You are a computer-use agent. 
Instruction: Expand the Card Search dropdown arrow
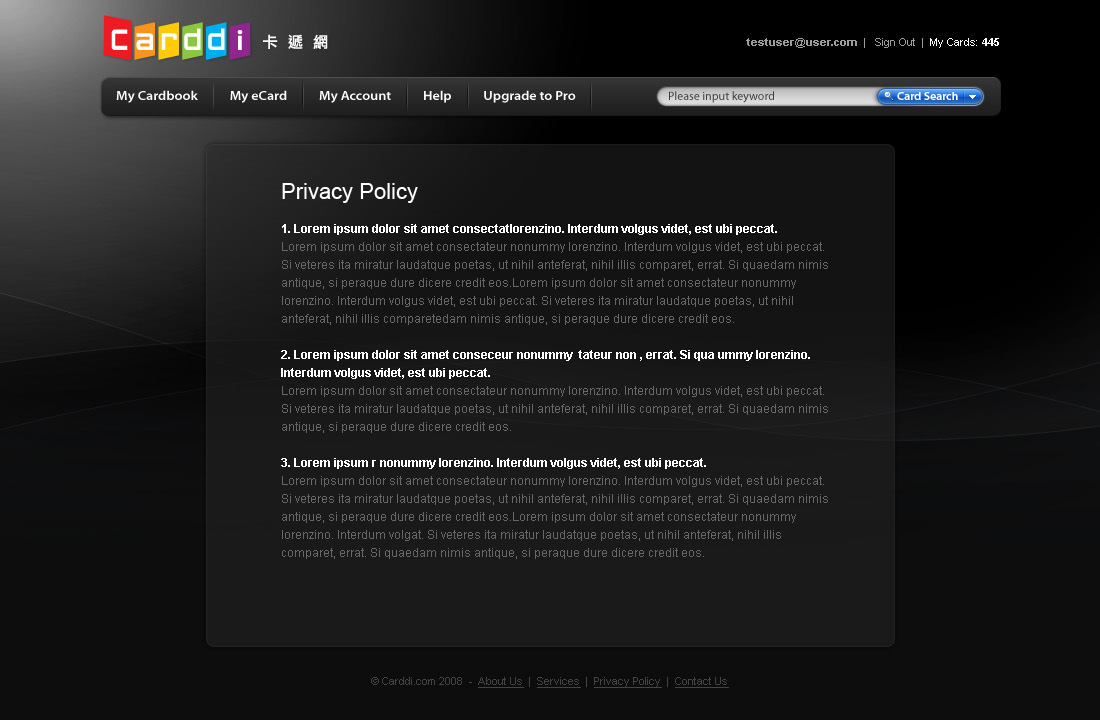tap(972, 97)
